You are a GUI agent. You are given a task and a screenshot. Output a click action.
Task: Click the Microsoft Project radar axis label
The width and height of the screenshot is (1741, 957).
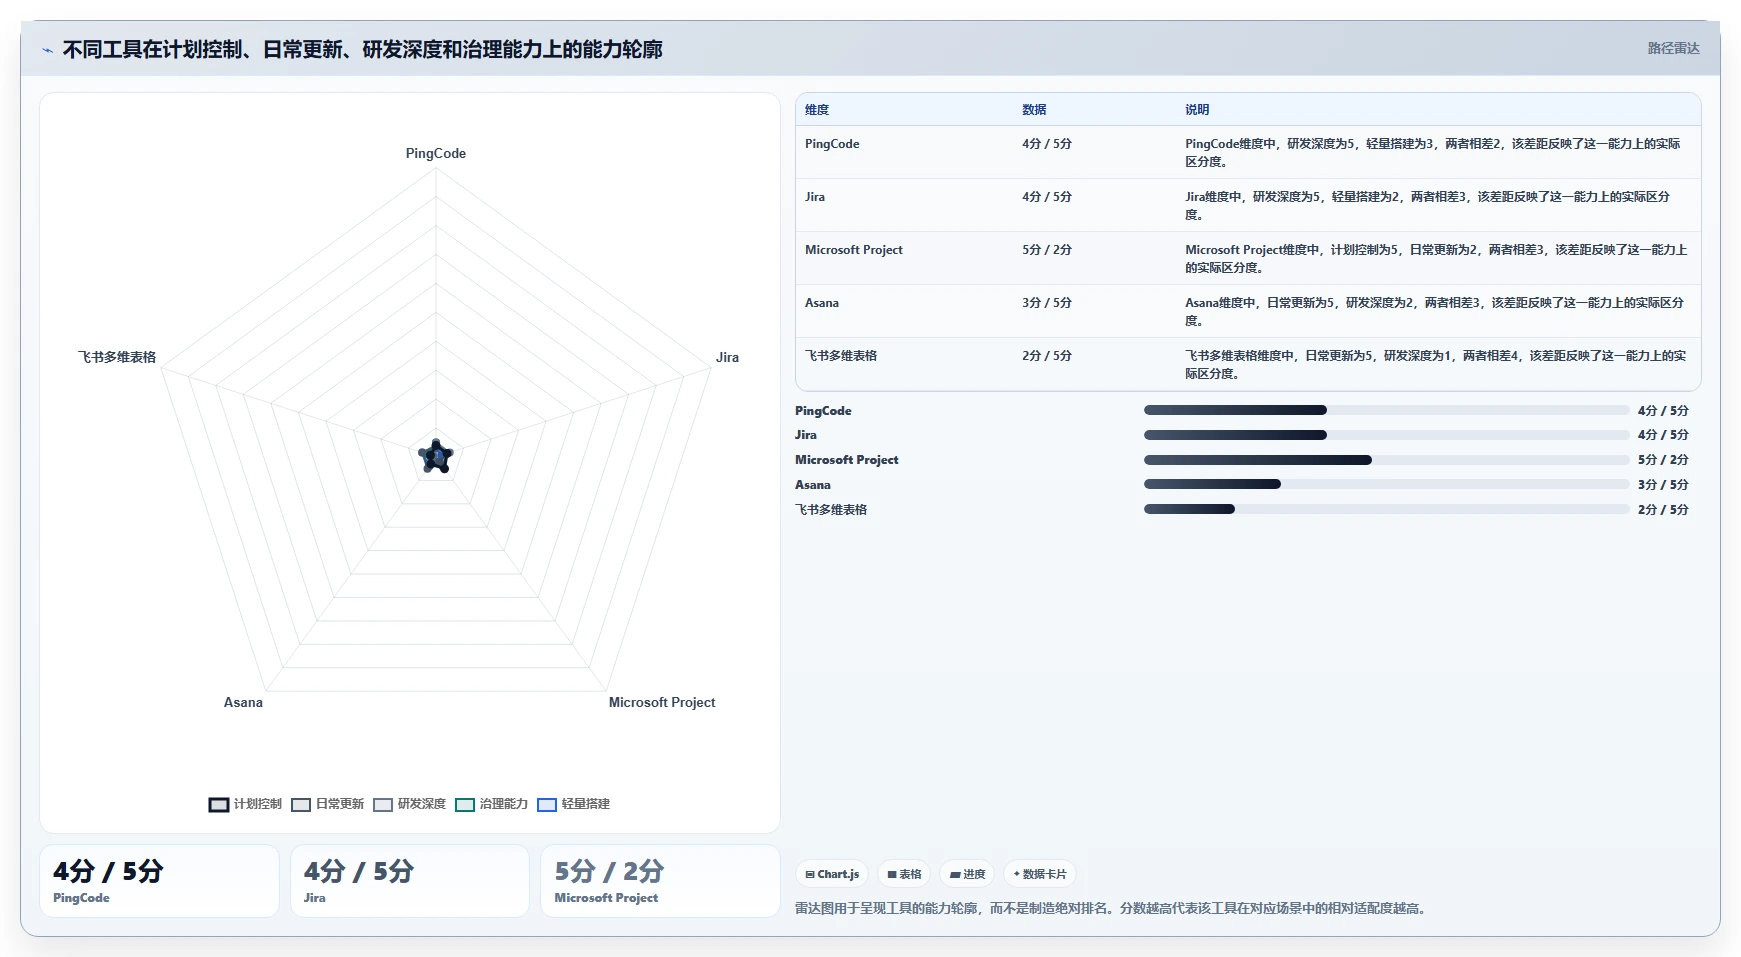click(x=662, y=702)
